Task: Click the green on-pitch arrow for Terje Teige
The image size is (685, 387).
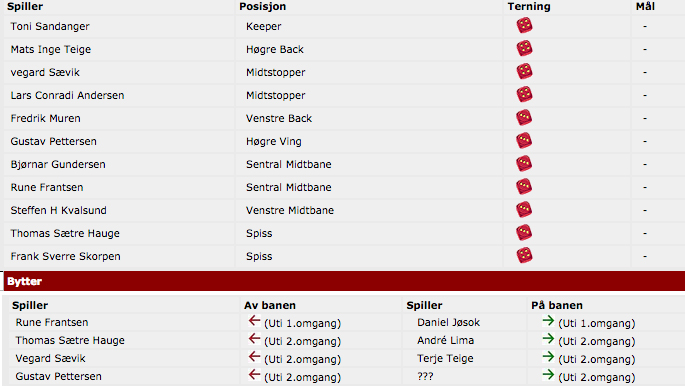Action: [x=548, y=357]
